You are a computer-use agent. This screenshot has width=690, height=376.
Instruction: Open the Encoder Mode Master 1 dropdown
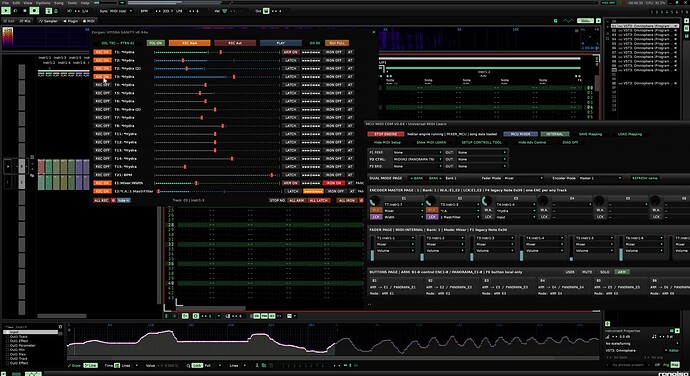(600, 178)
